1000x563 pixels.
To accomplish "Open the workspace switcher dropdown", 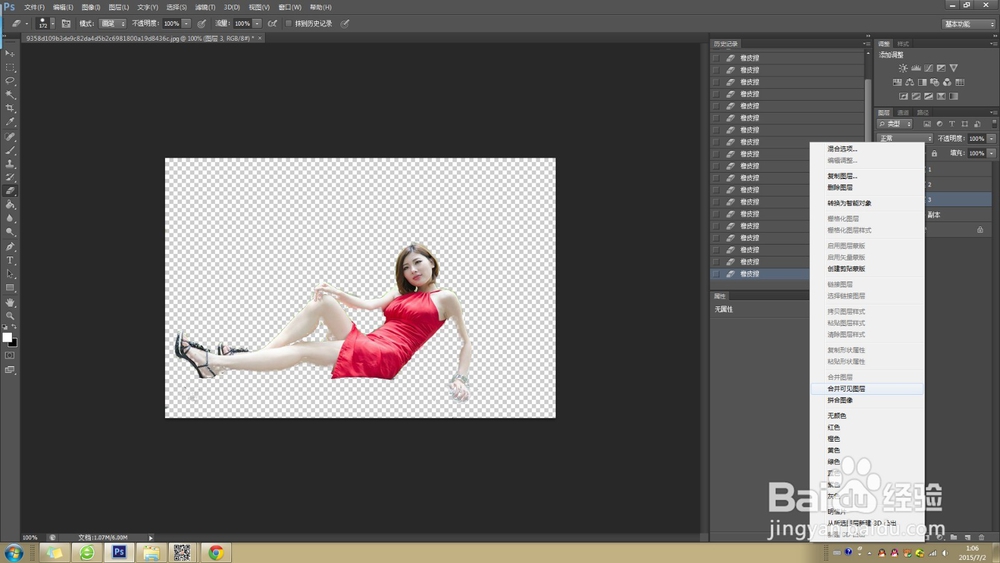I will (x=969, y=24).
